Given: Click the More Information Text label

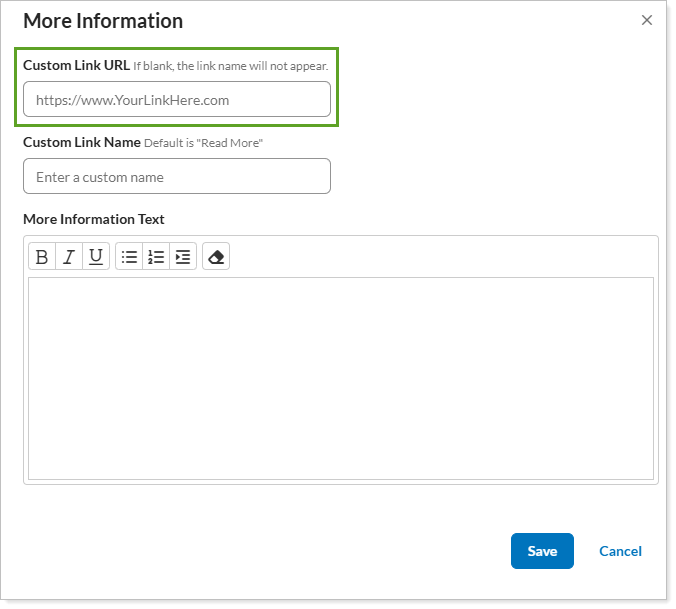Looking at the screenshot, I should [94, 219].
